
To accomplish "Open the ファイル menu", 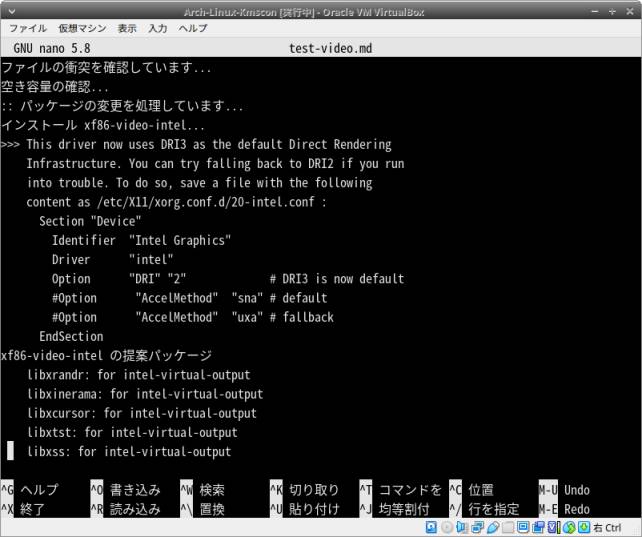I will (28, 28).
